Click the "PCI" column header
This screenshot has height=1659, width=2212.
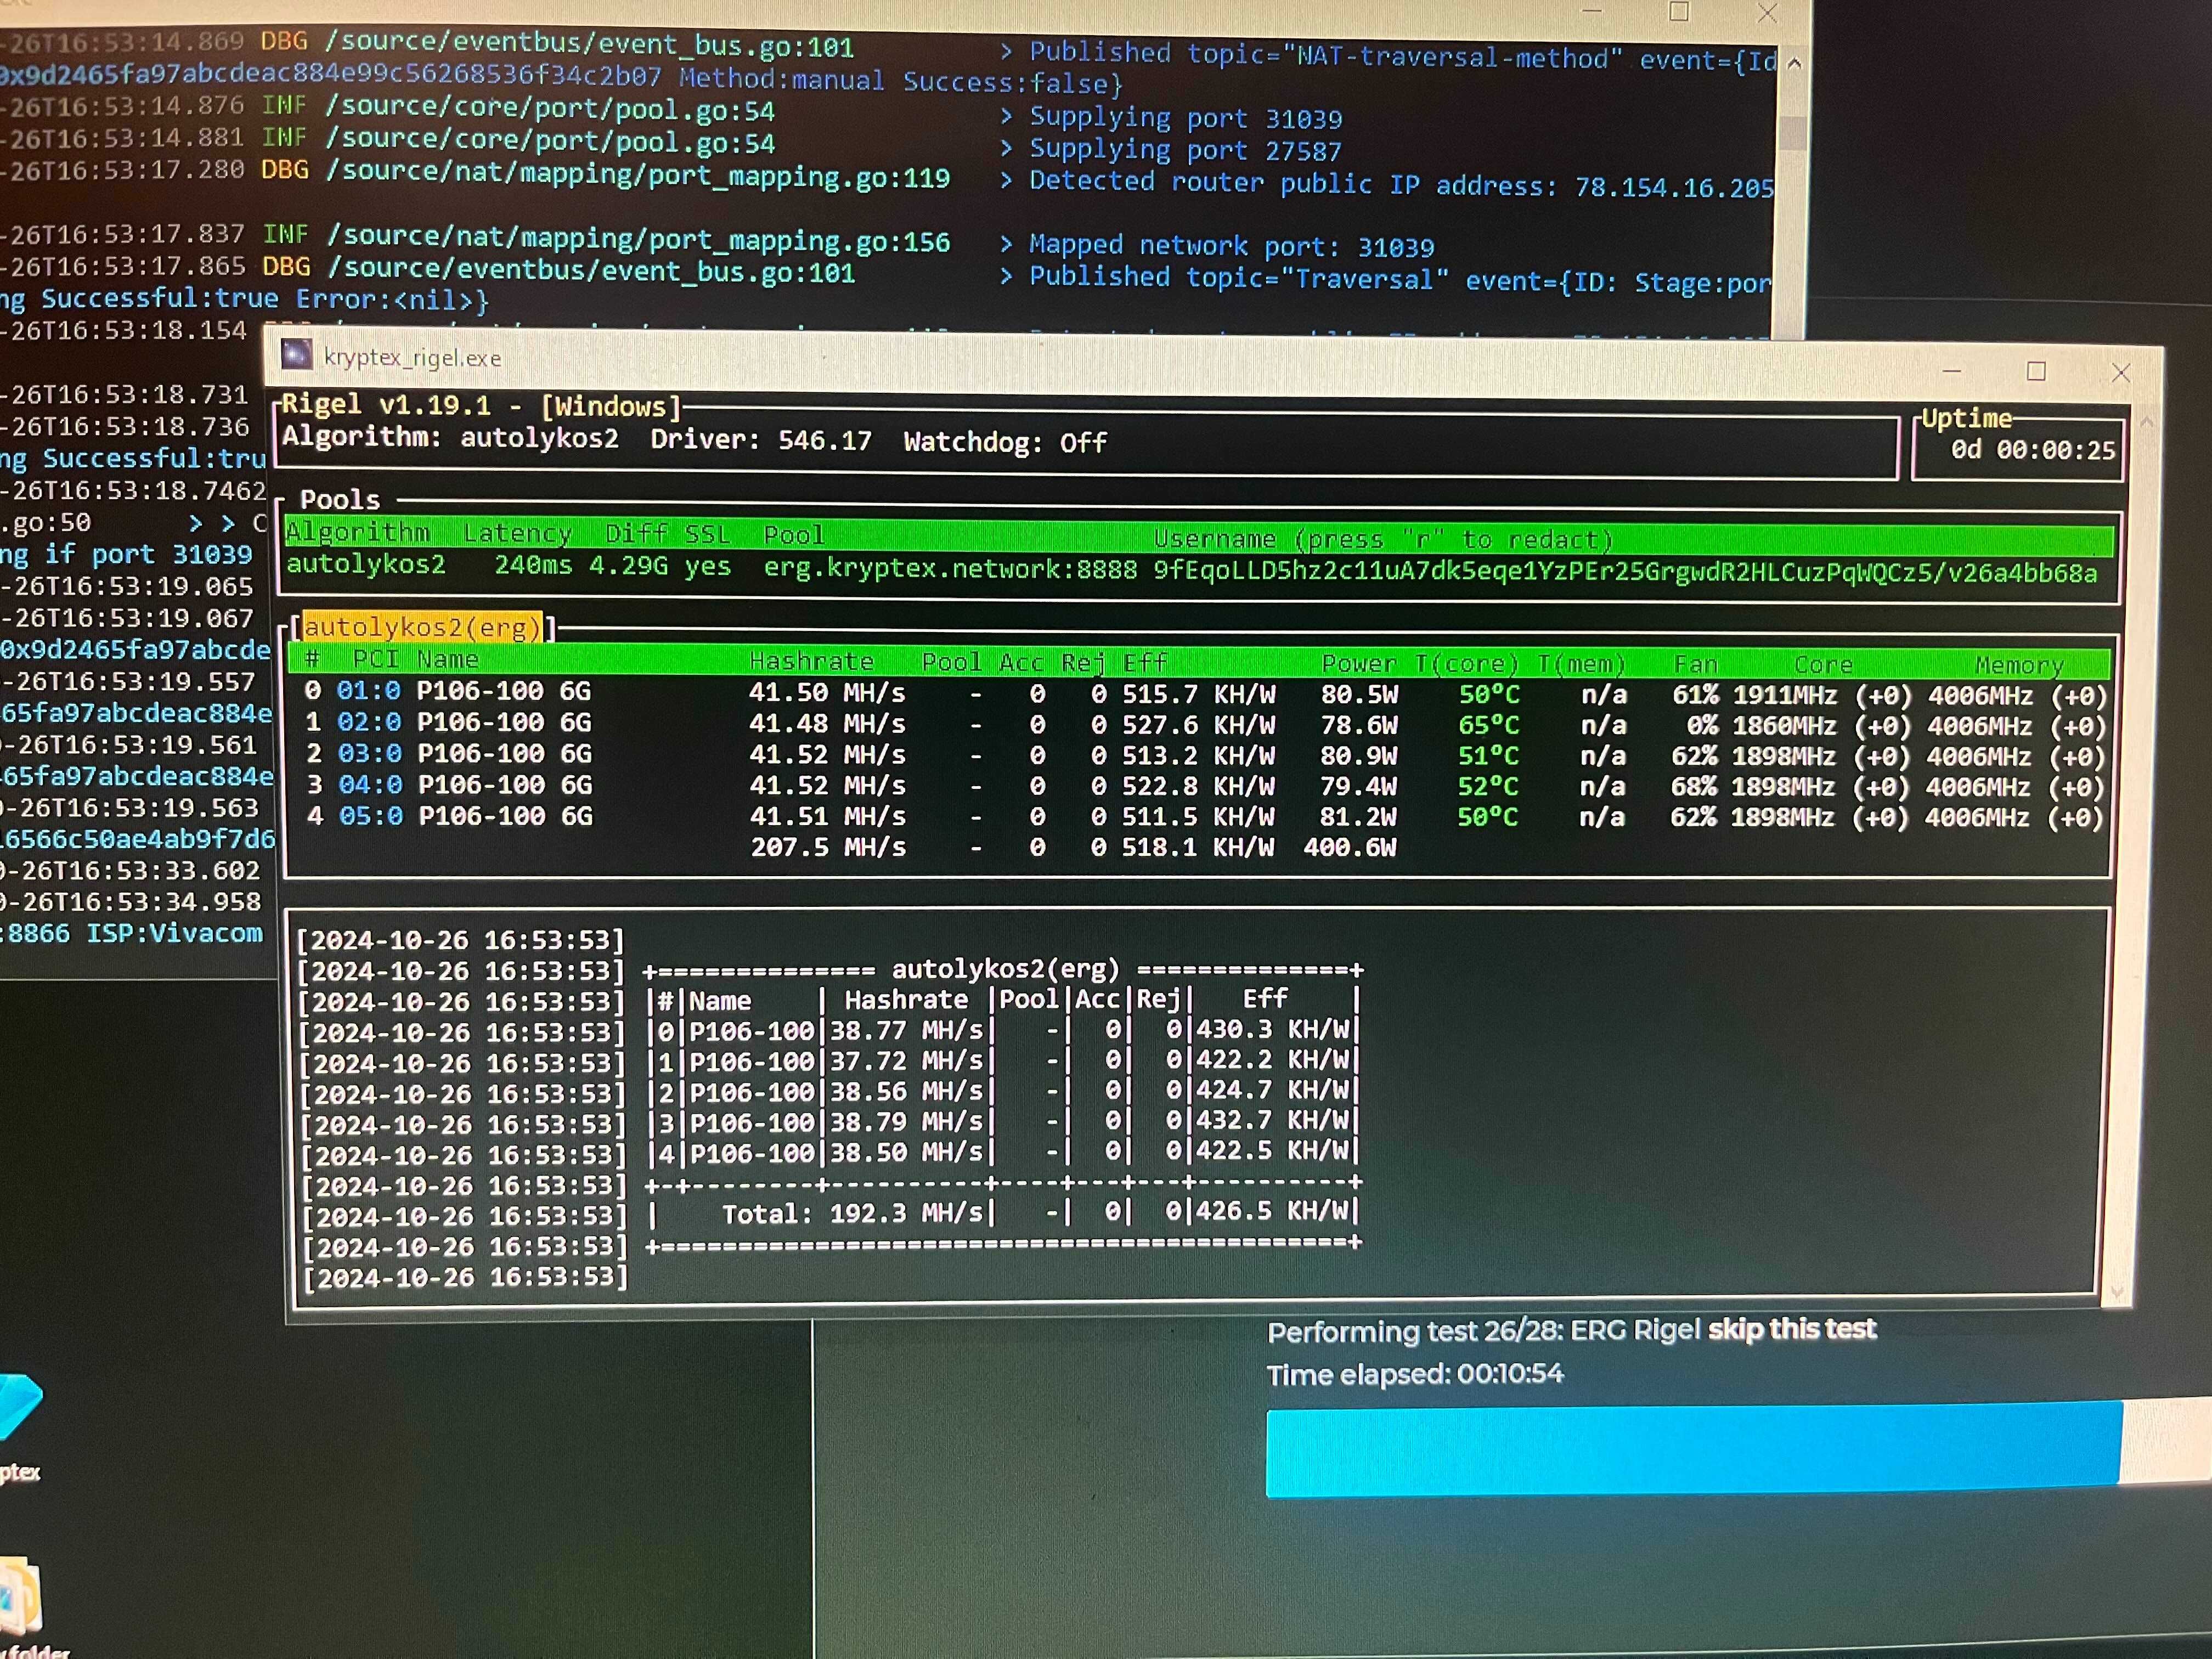tap(375, 658)
